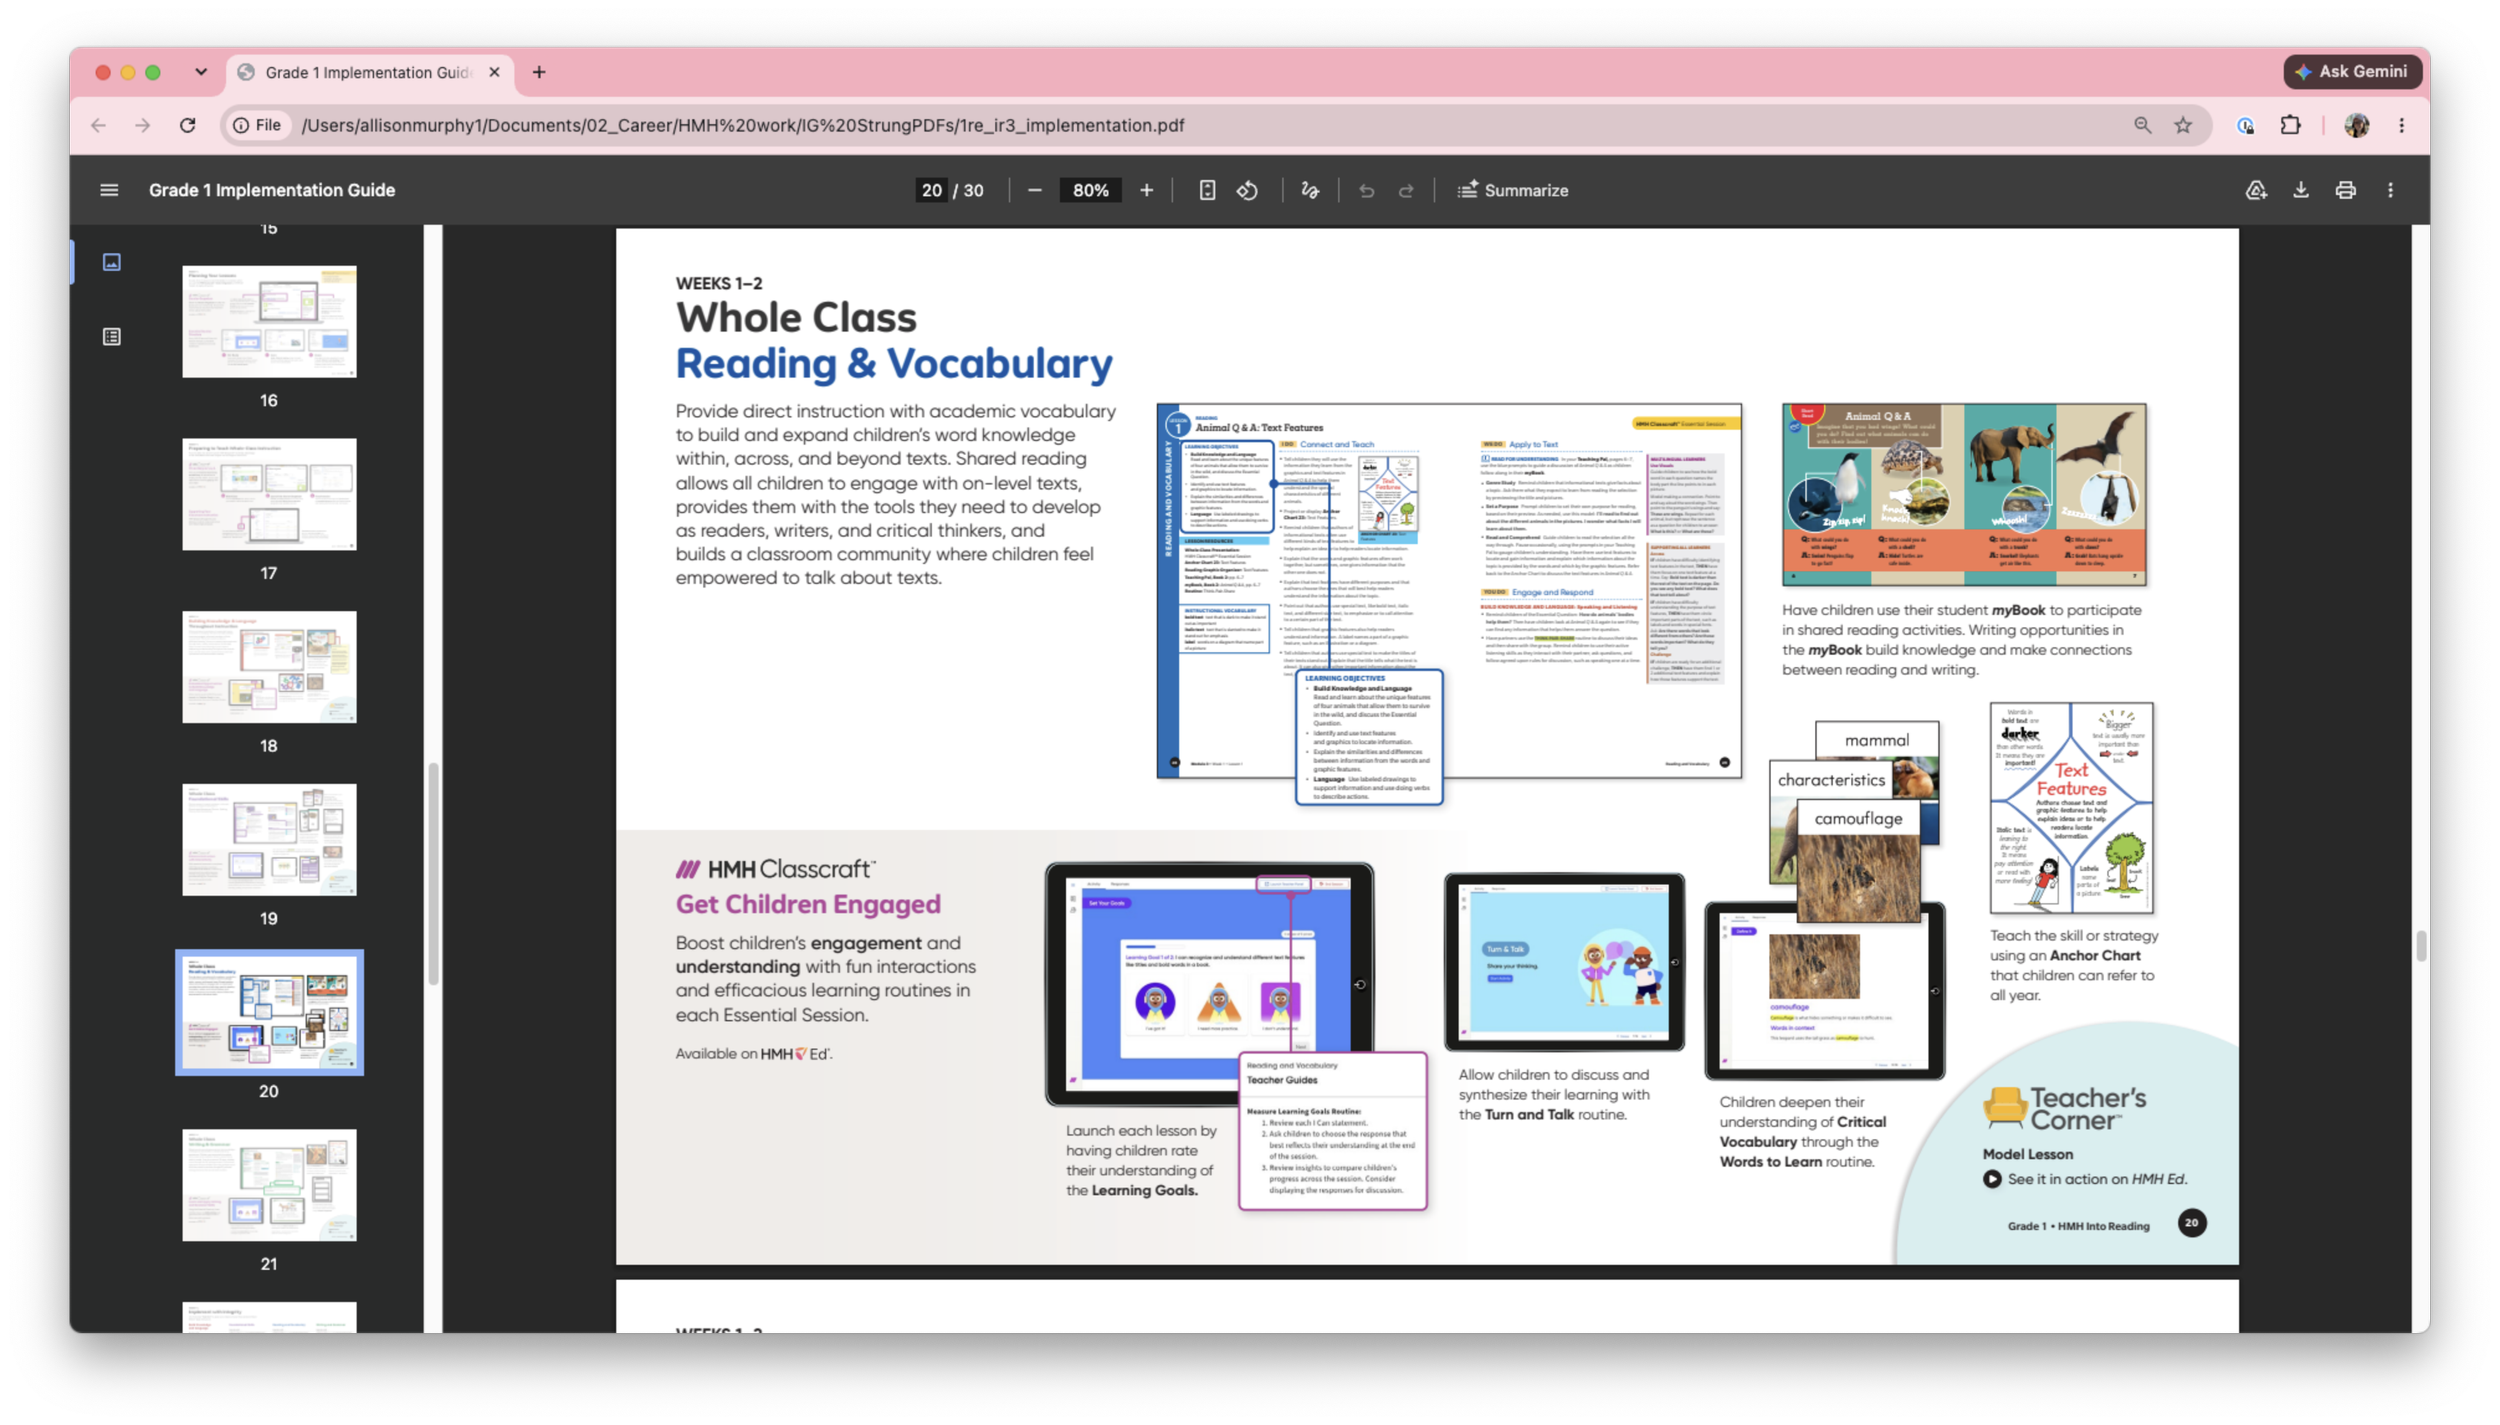Click the 'mammal' vocabulary card
2500x1425 pixels.
point(1876,740)
